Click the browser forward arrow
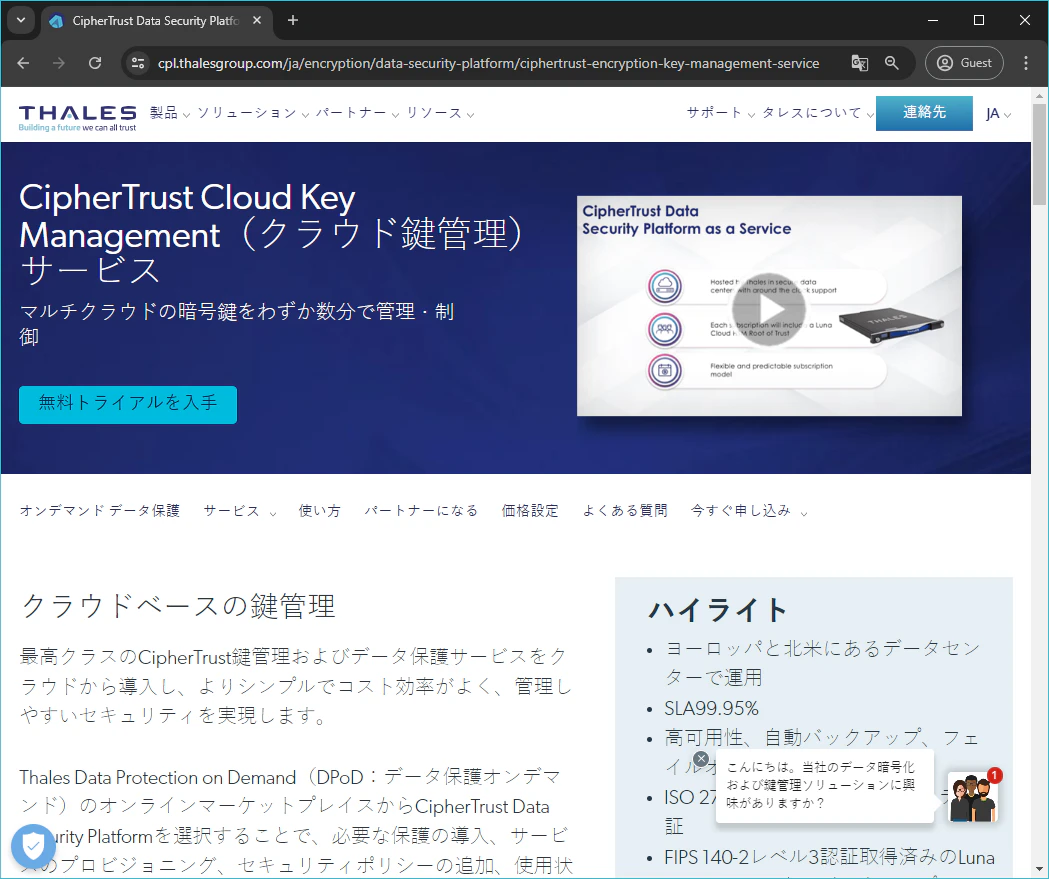The height and width of the screenshot is (879, 1049). click(x=59, y=63)
